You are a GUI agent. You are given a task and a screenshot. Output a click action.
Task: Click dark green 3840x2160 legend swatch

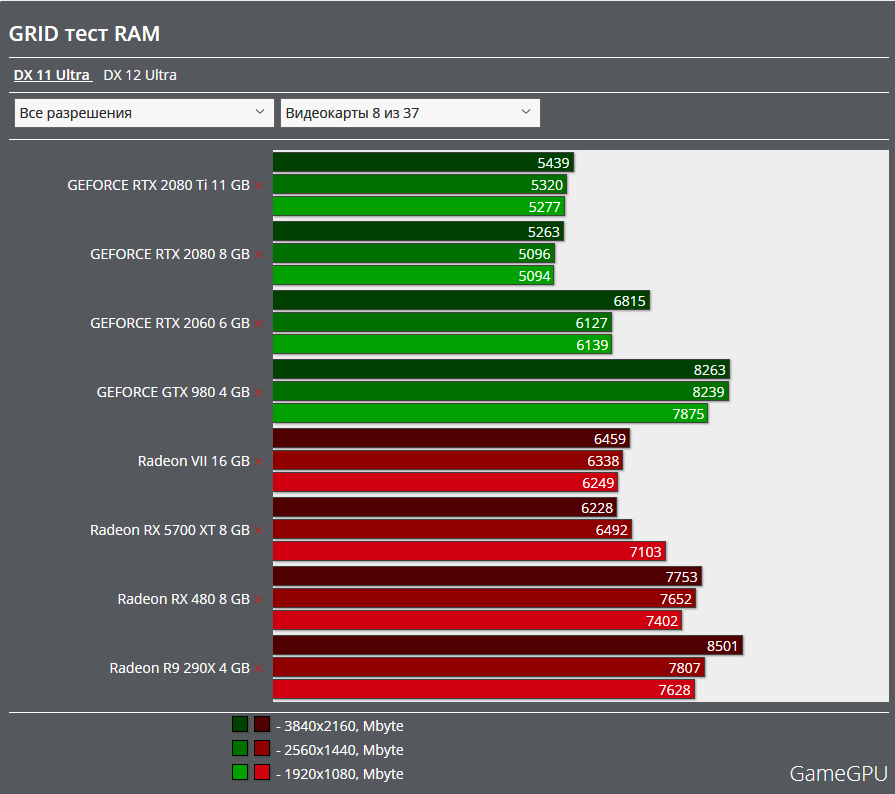point(240,724)
